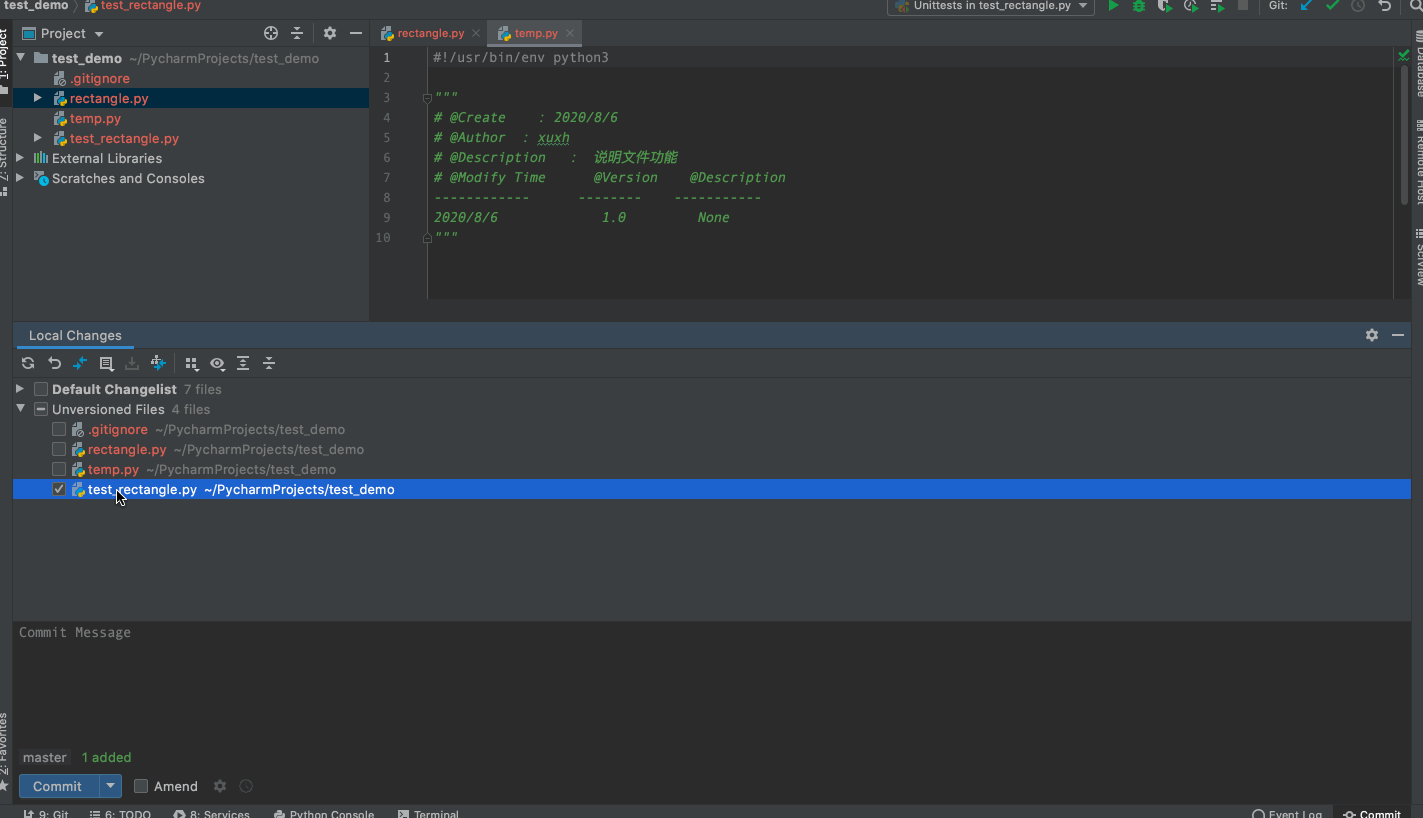Click Rollback icon in Local Changes toolbar
Screen dimensions: 1423x818
click(54, 363)
